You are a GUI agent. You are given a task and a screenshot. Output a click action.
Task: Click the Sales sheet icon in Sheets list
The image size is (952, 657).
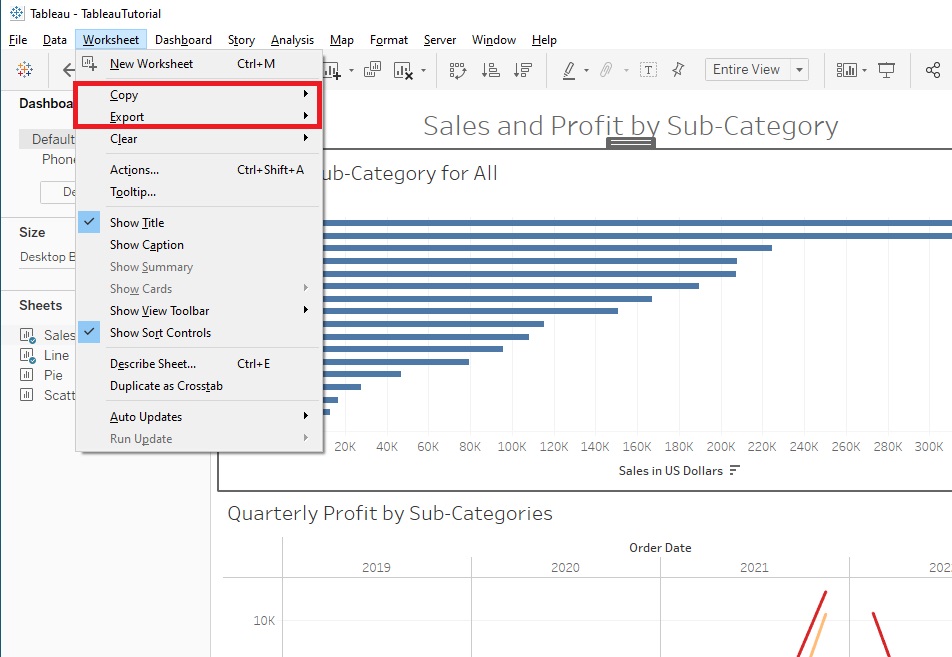28,335
